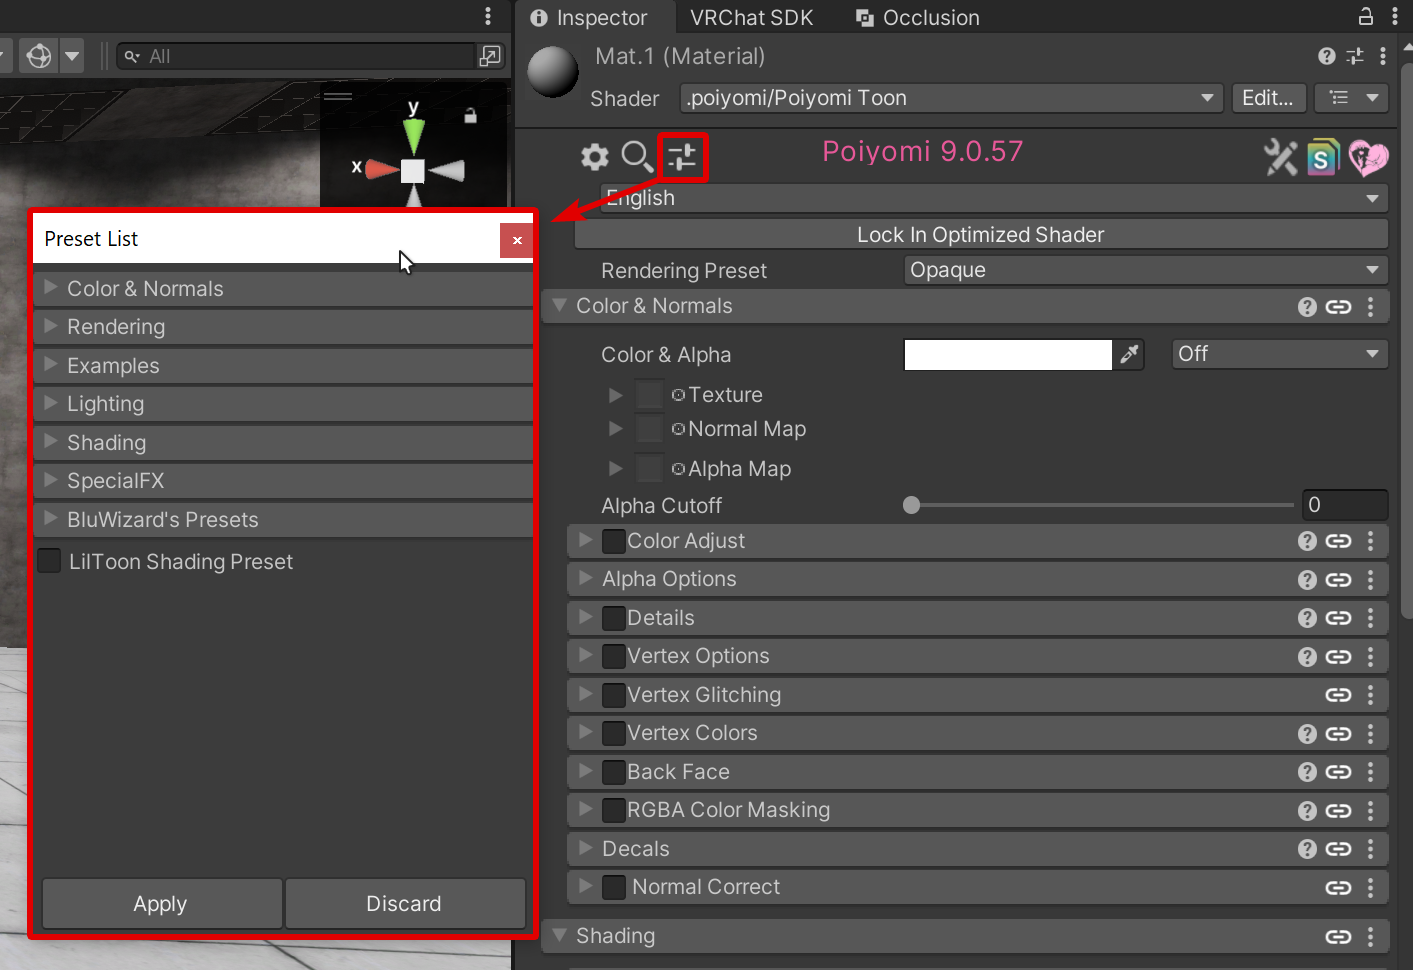Viewport: 1413px width, 970px height.
Task: Open Rendering Preset Opaque dropdown
Action: (x=1146, y=270)
